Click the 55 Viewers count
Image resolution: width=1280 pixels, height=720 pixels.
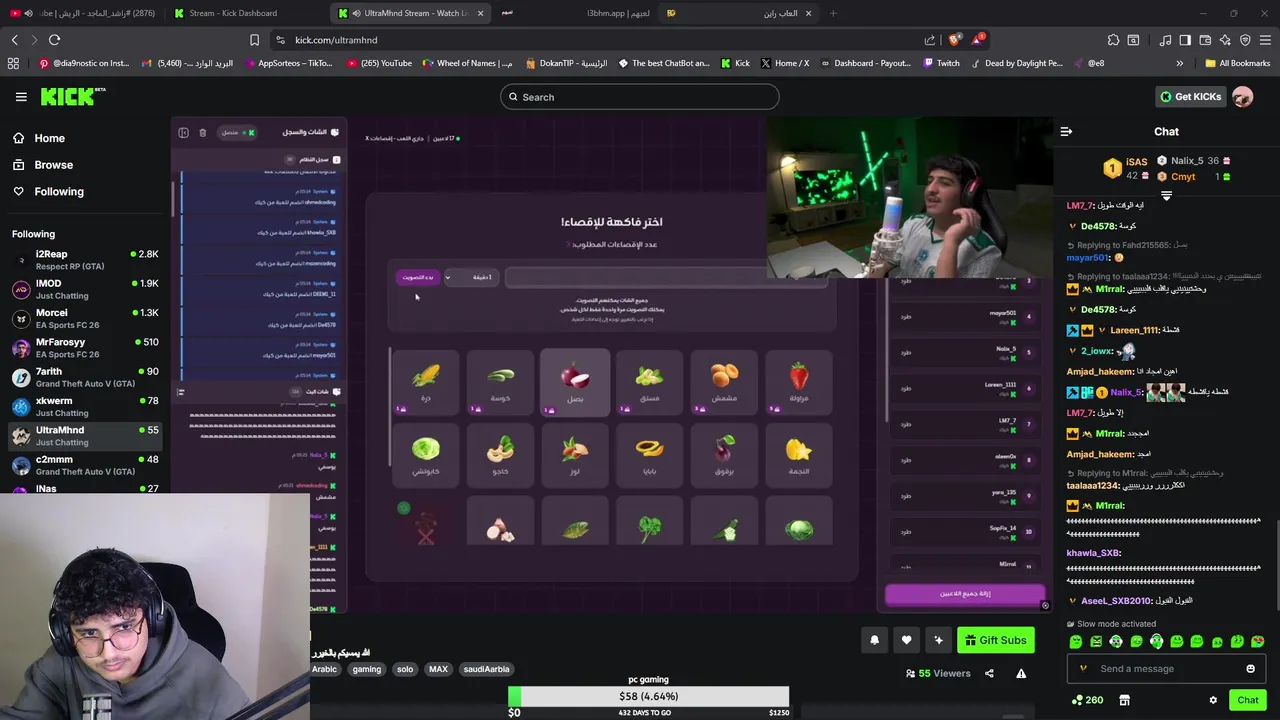pos(938,673)
